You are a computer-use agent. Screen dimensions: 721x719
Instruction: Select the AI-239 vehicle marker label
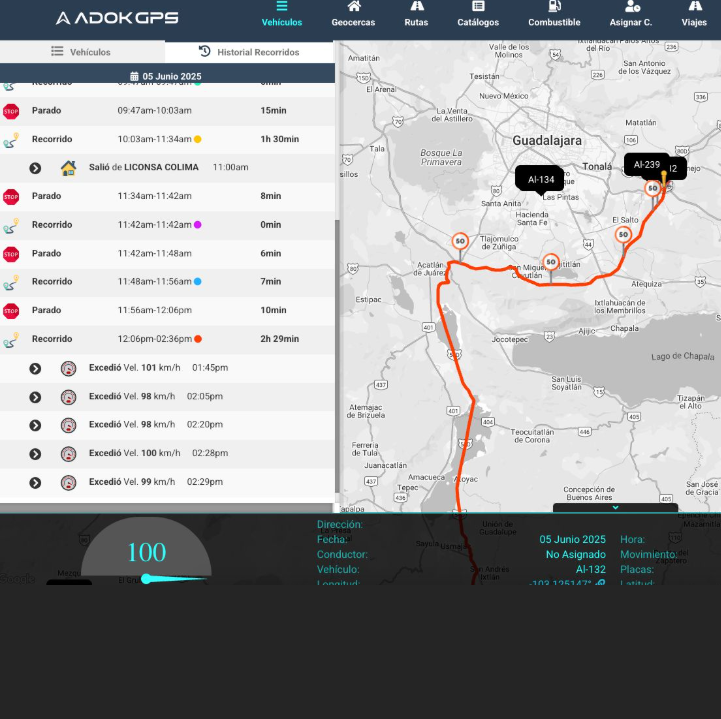646,165
